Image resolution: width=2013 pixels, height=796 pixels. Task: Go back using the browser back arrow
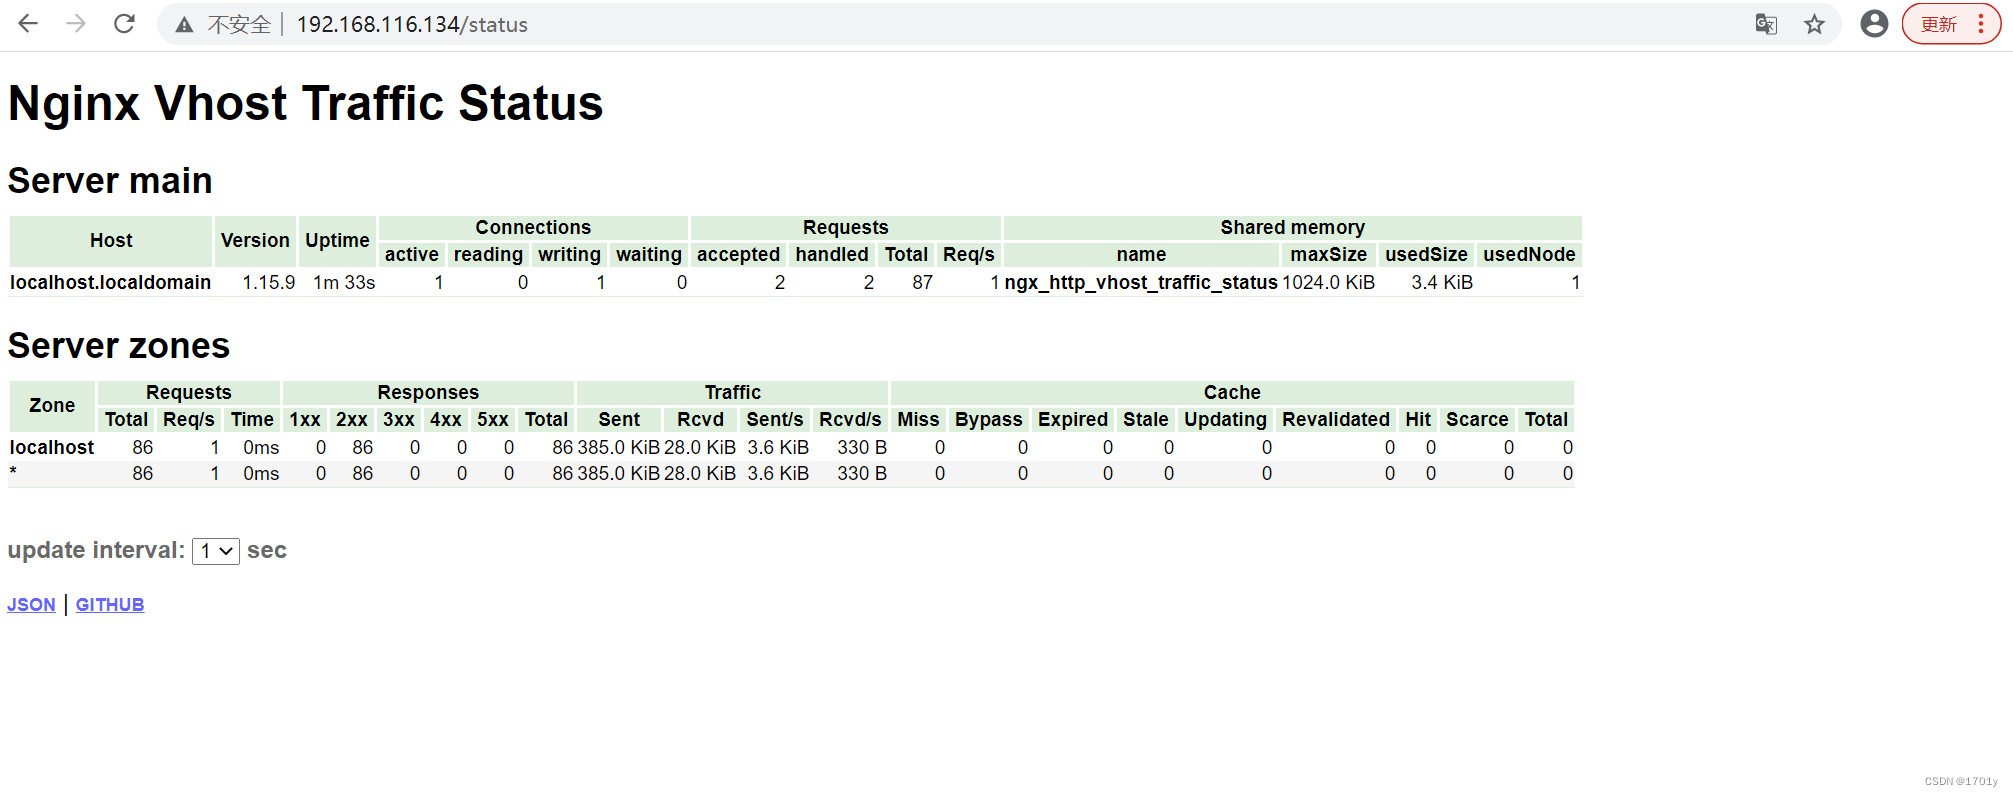coord(28,24)
